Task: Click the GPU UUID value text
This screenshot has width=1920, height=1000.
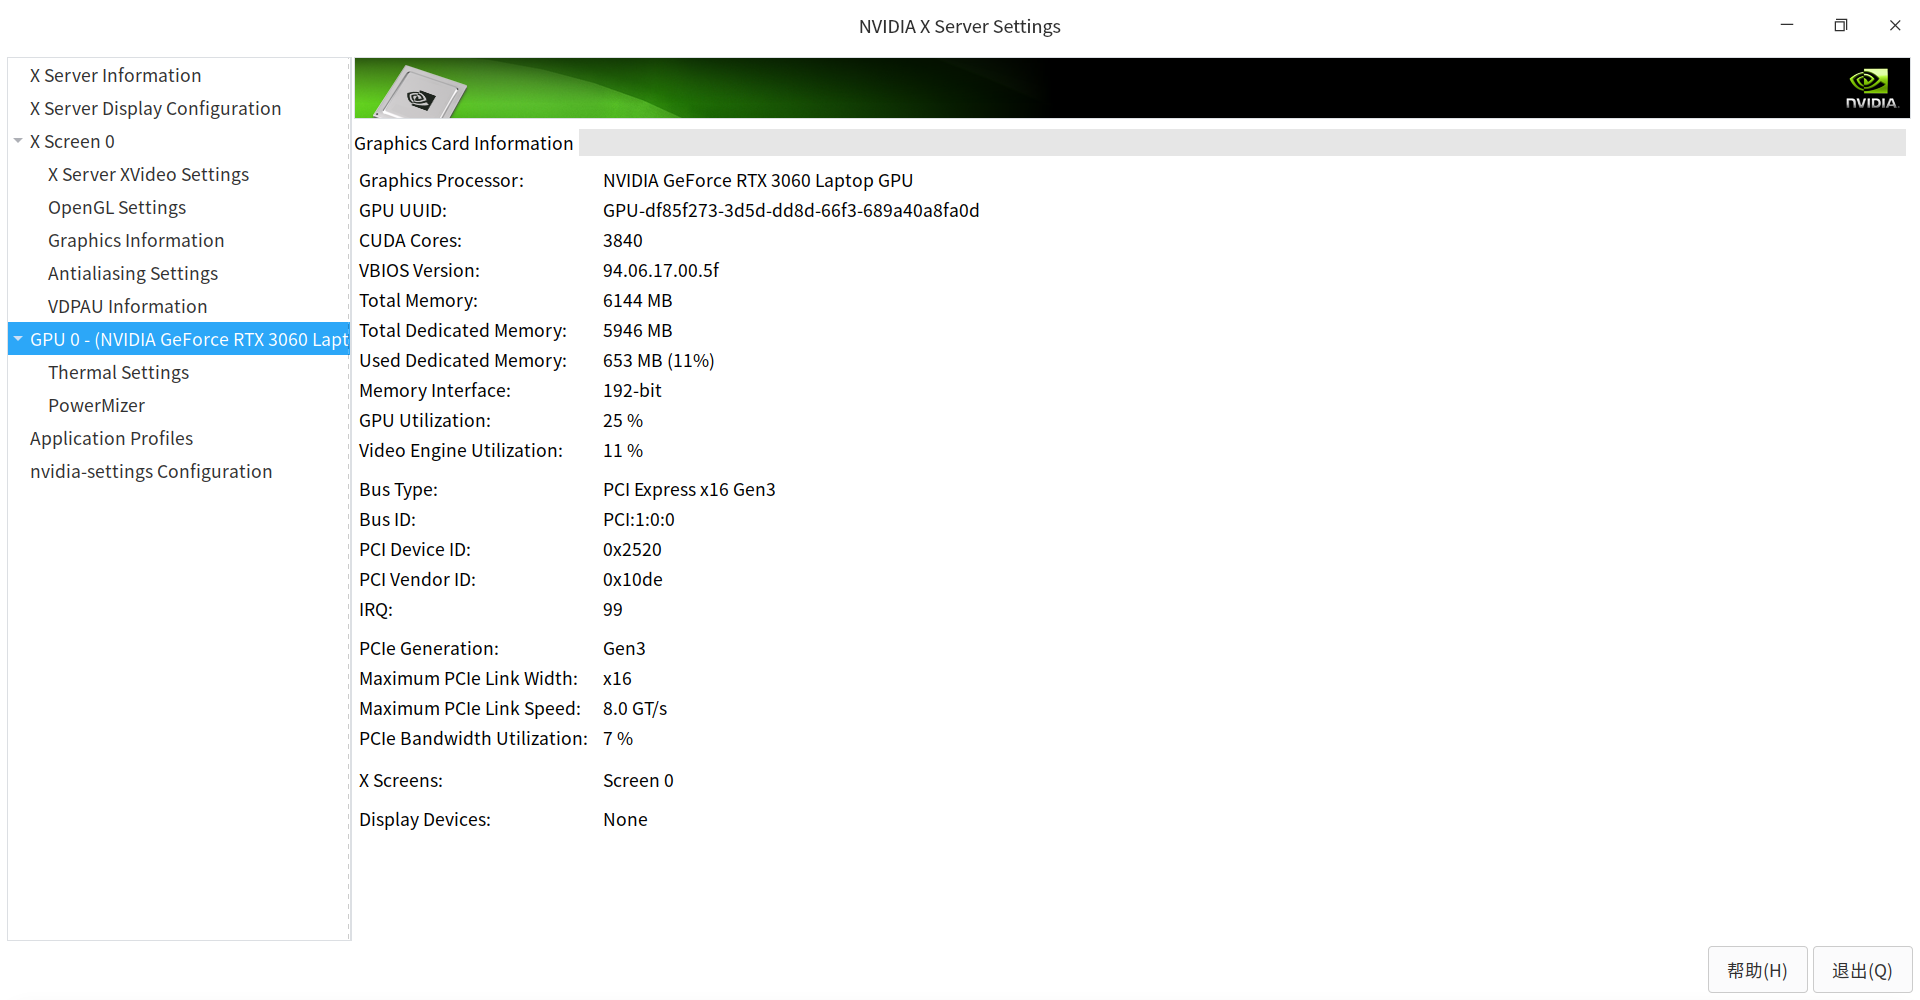Action: [x=791, y=211]
